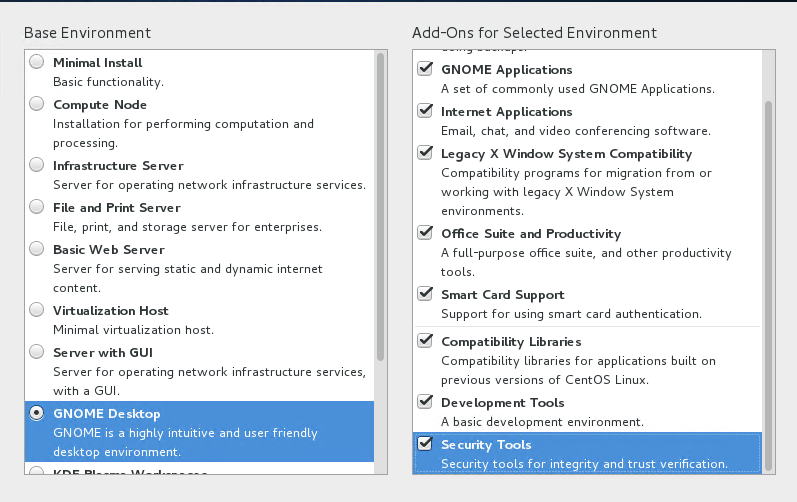Click 'Security tools for integrity and trust verification.'

[x=585, y=464]
